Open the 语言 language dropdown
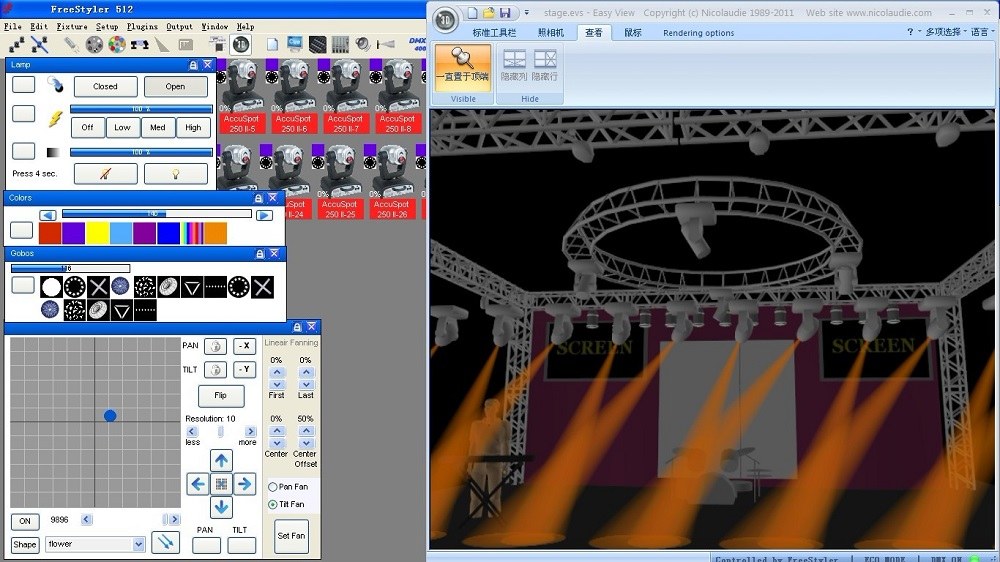The image size is (1000, 562). coord(978,32)
